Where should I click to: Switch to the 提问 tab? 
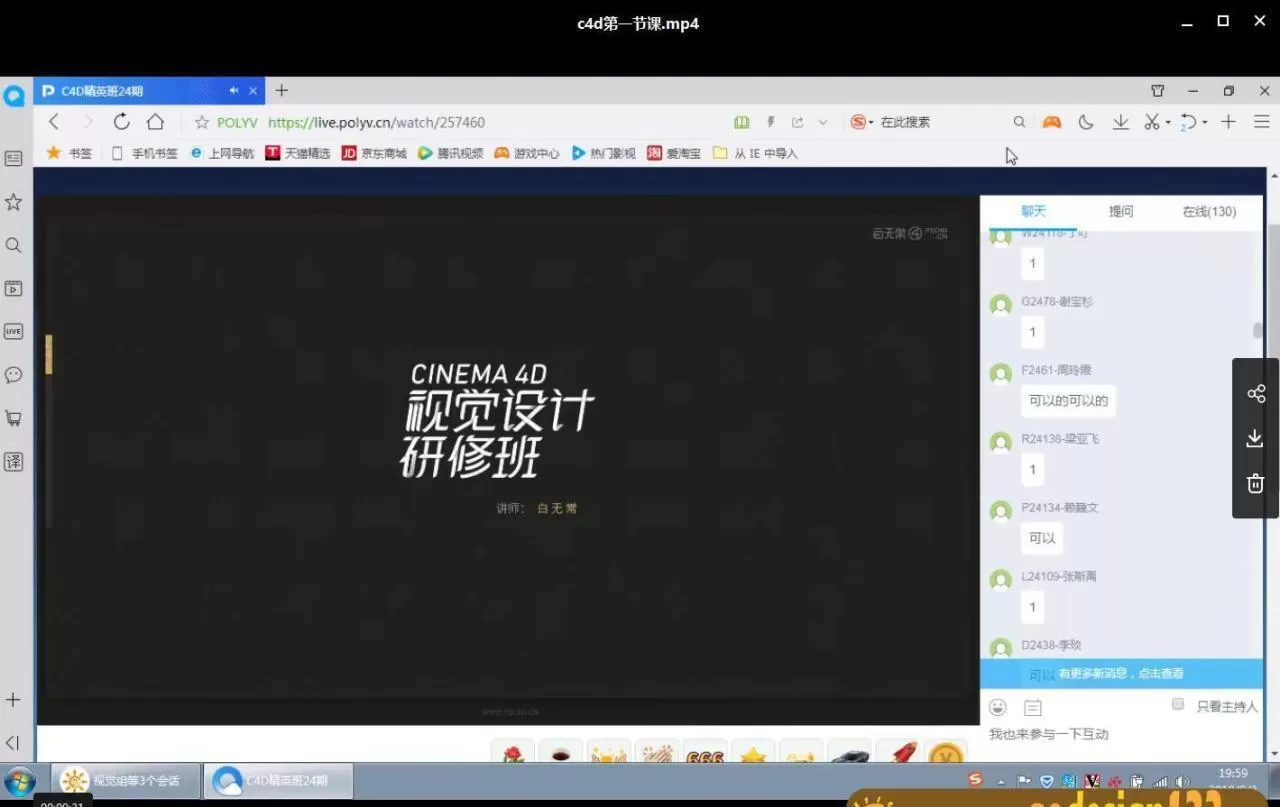[x=1120, y=211]
